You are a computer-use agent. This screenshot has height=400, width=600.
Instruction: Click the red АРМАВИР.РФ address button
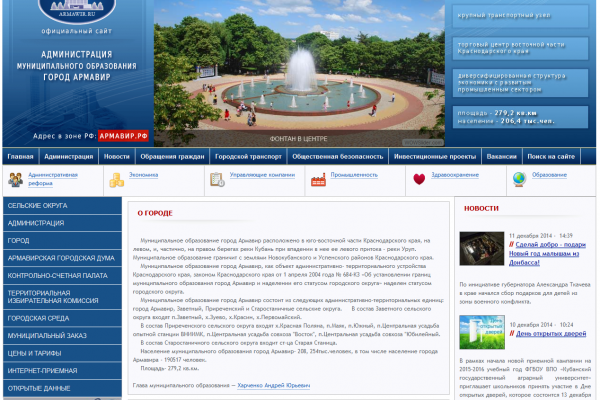pos(123,136)
